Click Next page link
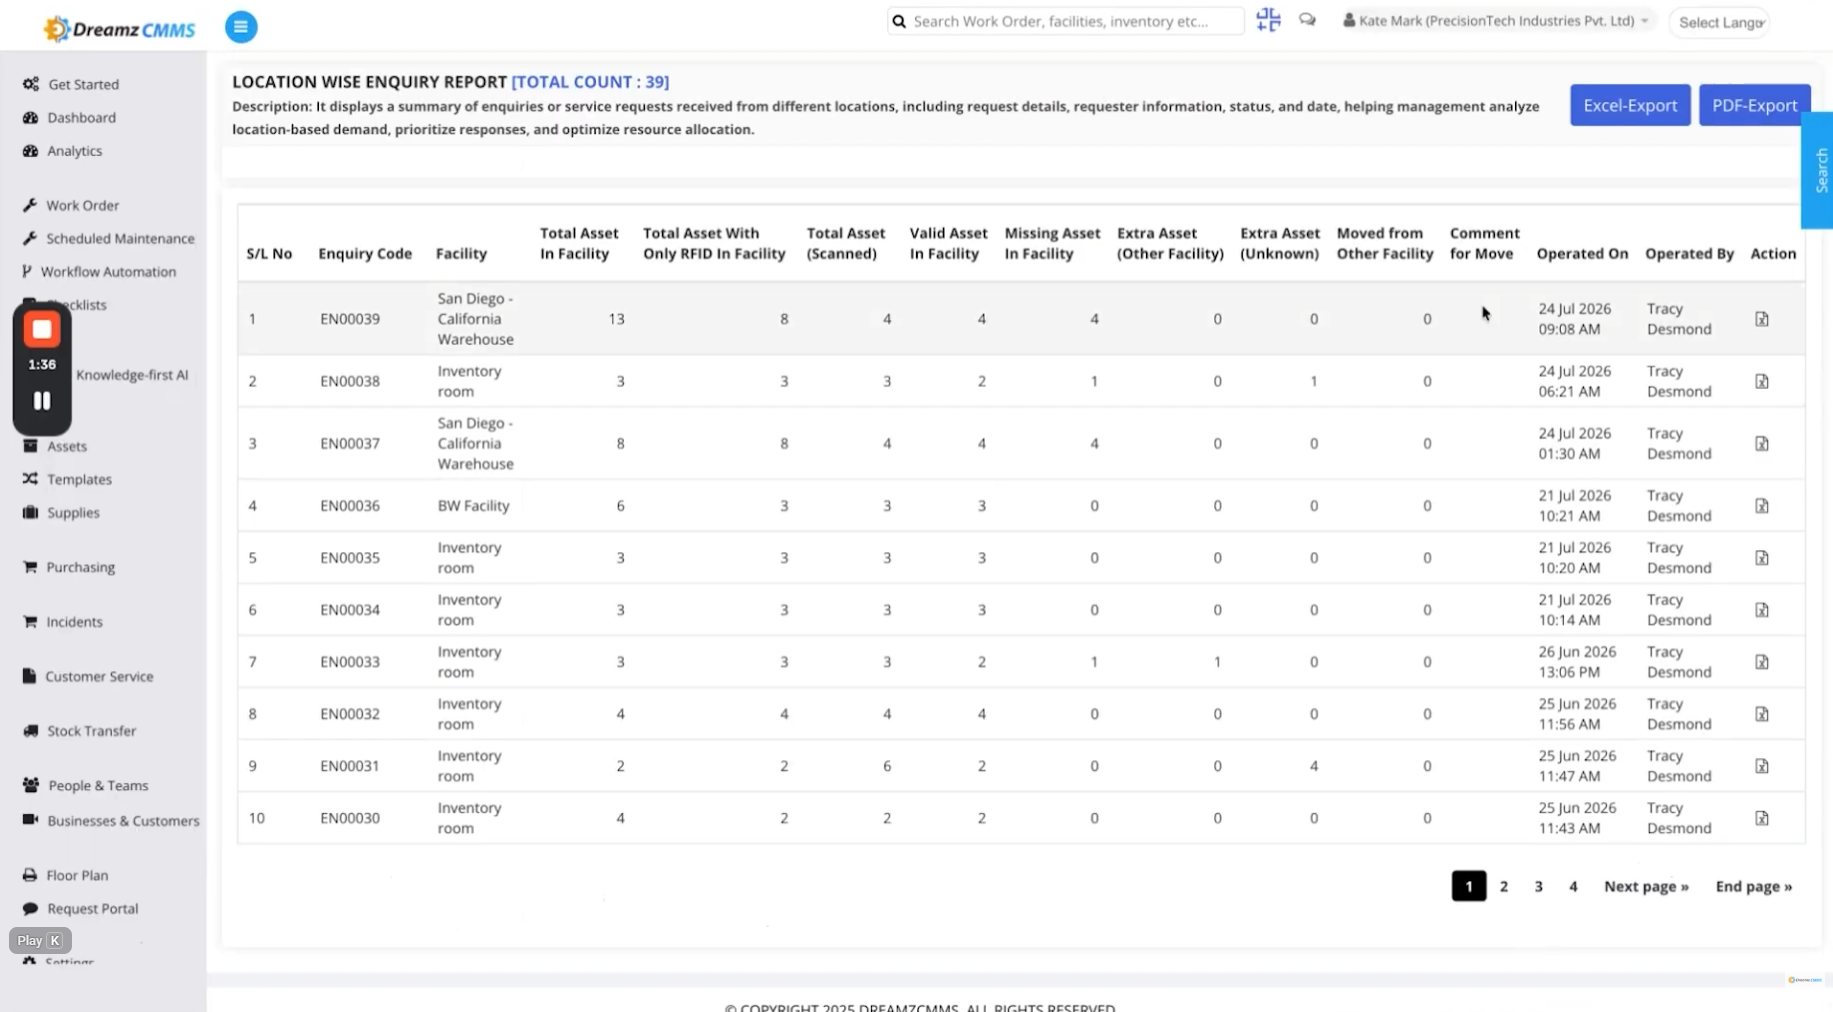Image resolution: width=1833 pixels, height=1012 pixels. [1646, 886]
